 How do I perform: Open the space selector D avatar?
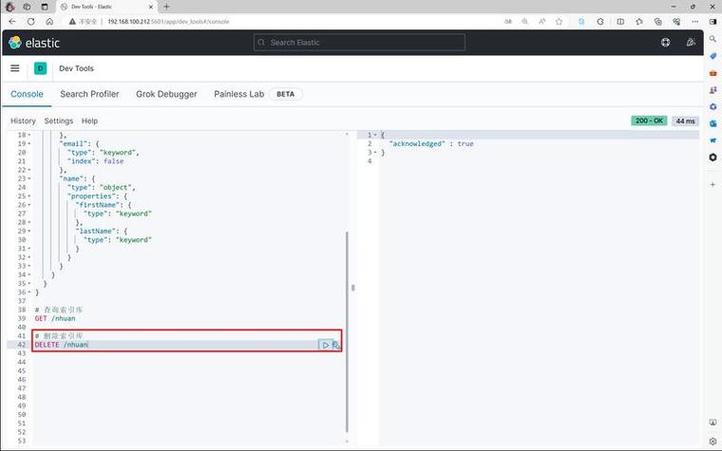(x=41, y=68)
